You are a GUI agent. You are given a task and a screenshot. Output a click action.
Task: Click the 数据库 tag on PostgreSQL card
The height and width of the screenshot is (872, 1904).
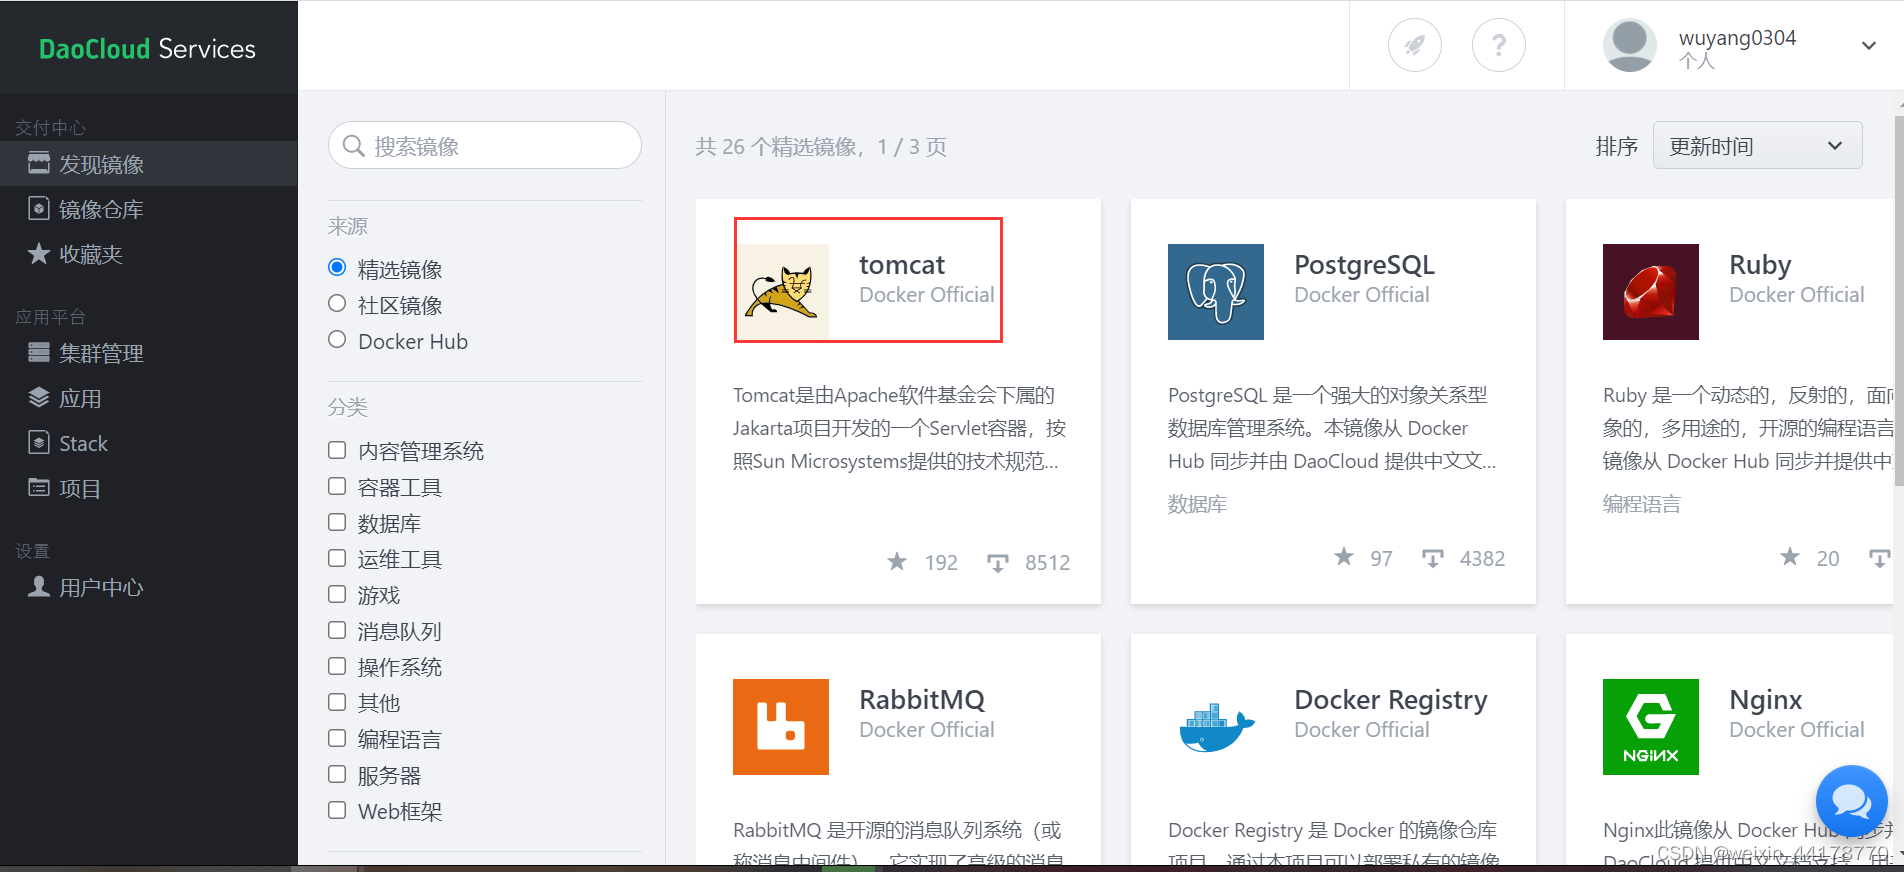1197,504
